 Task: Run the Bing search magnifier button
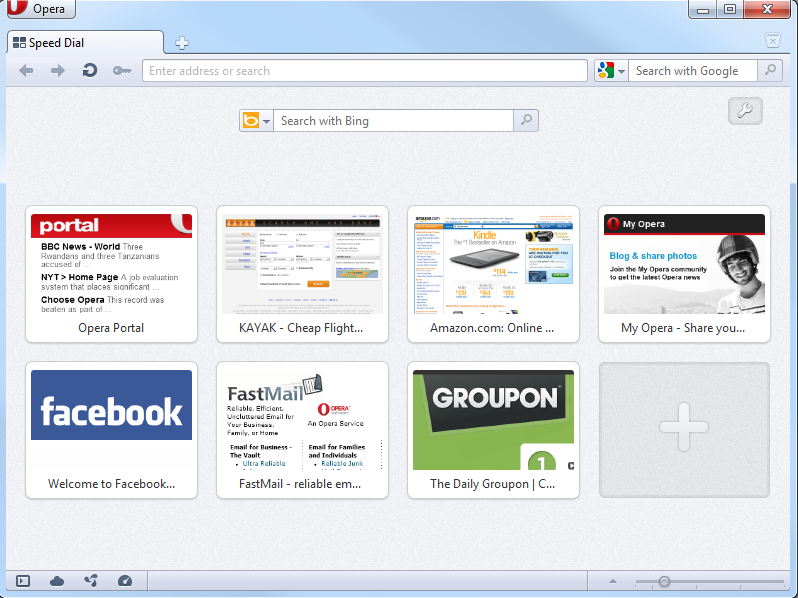pos(526,121)
